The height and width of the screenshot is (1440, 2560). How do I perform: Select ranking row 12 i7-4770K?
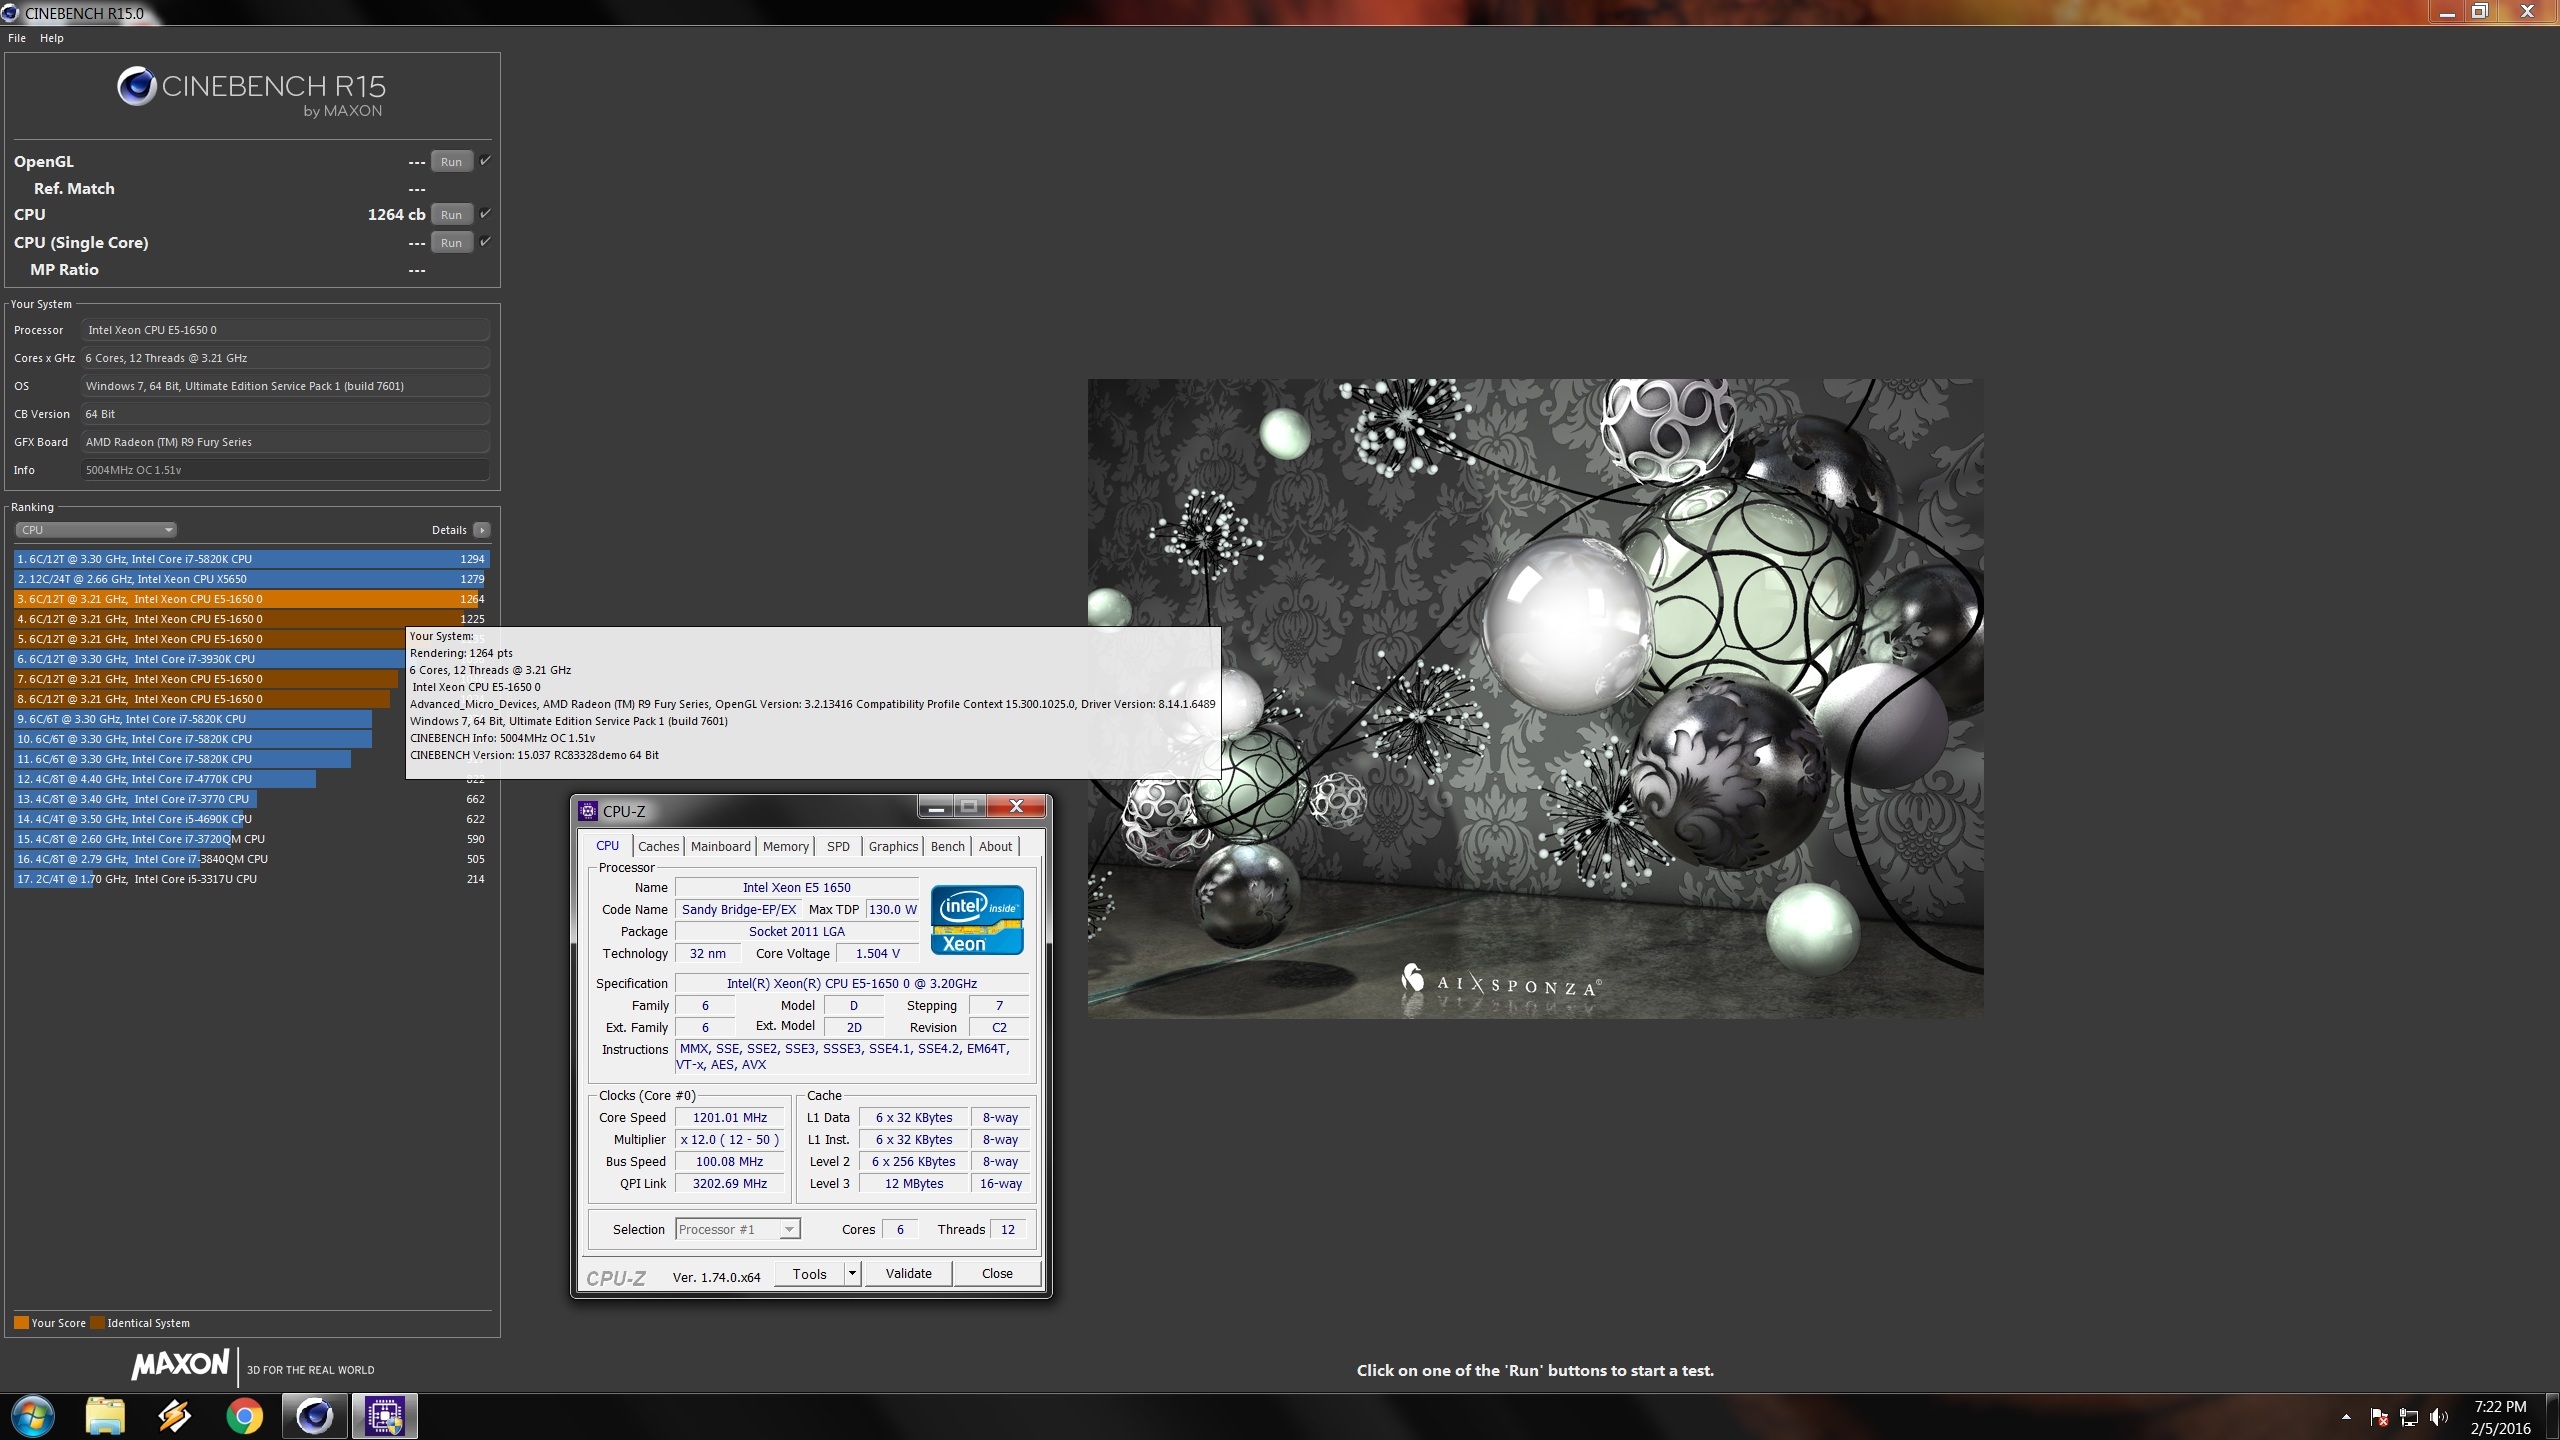pyautogui.click(x=251, y=779)
